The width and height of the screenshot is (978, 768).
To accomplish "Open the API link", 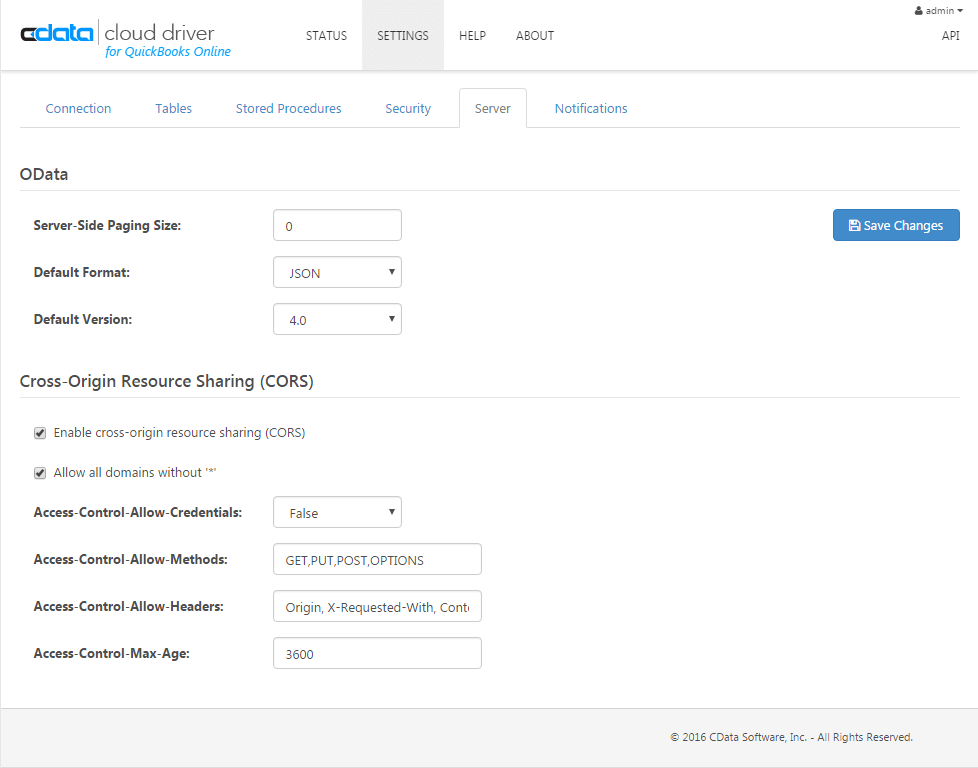I will click(950, 35).
